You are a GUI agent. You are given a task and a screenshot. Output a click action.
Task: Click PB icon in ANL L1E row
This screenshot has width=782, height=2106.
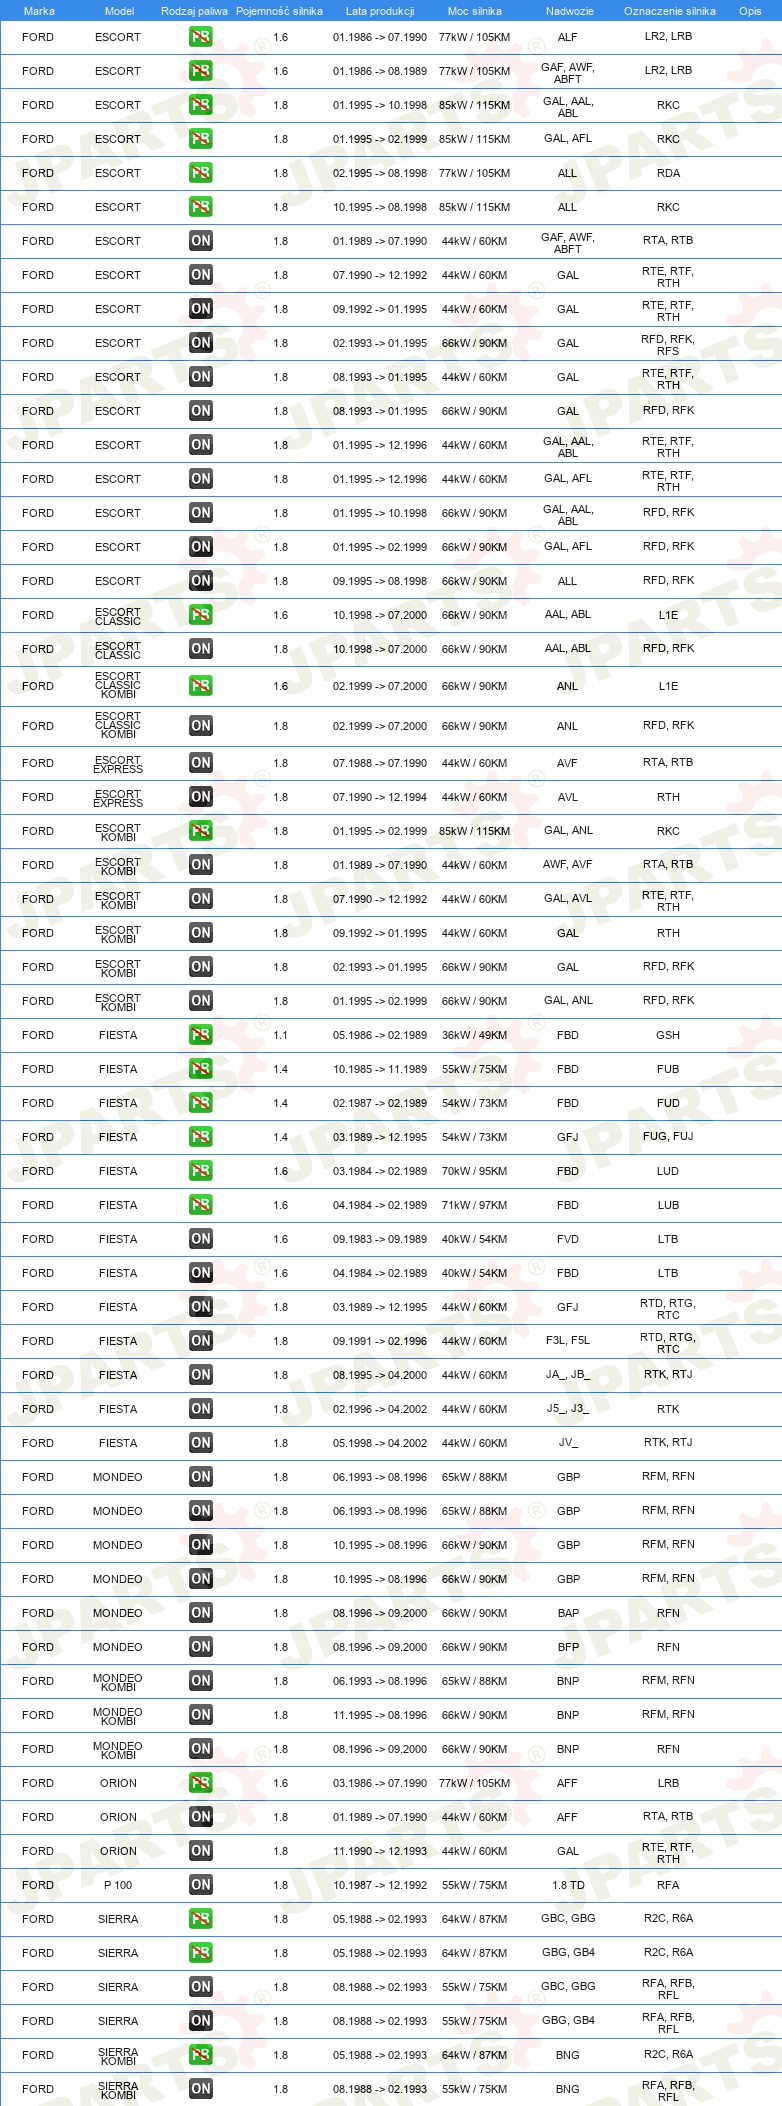pyautogui.click(x=200, y=686)
